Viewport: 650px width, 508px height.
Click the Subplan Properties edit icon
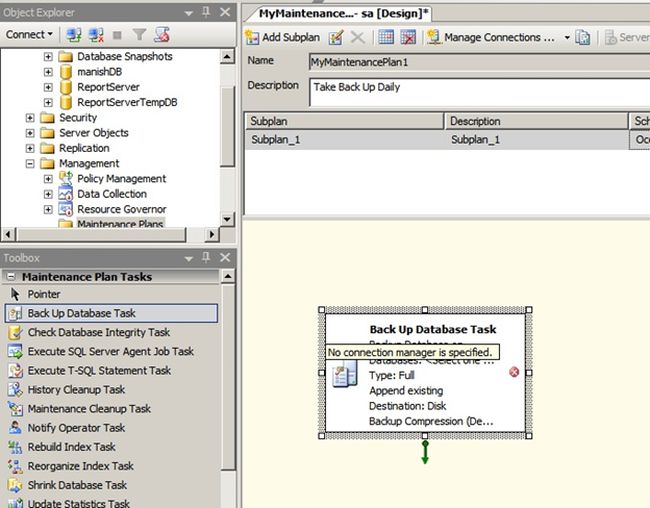[336, 37]
